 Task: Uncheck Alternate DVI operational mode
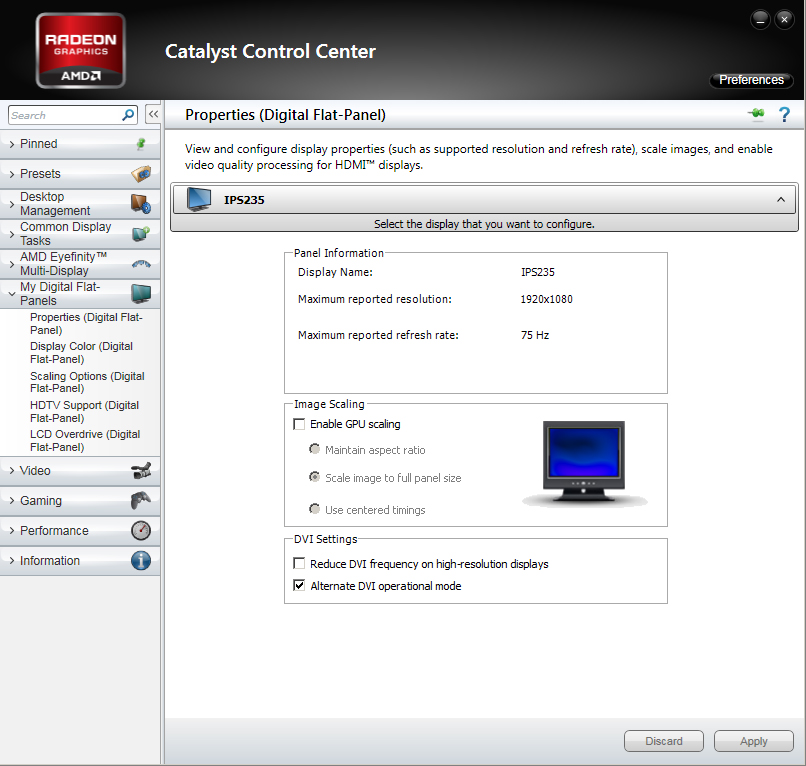click(x=299, y=586)
